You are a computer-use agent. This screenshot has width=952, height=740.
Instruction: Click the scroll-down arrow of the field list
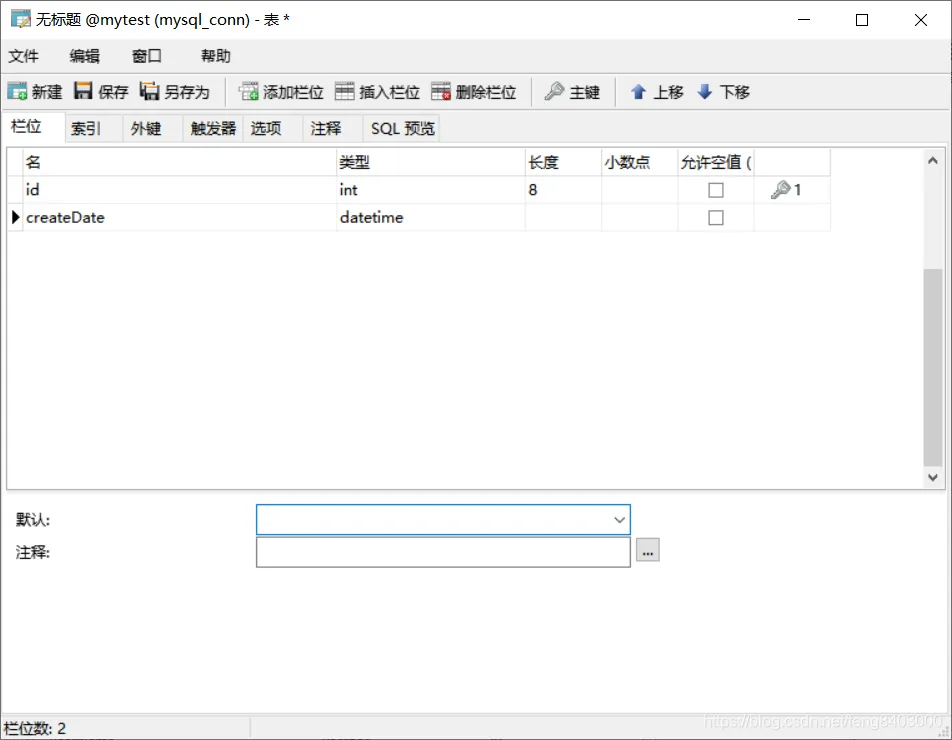(x=933, y=477)
